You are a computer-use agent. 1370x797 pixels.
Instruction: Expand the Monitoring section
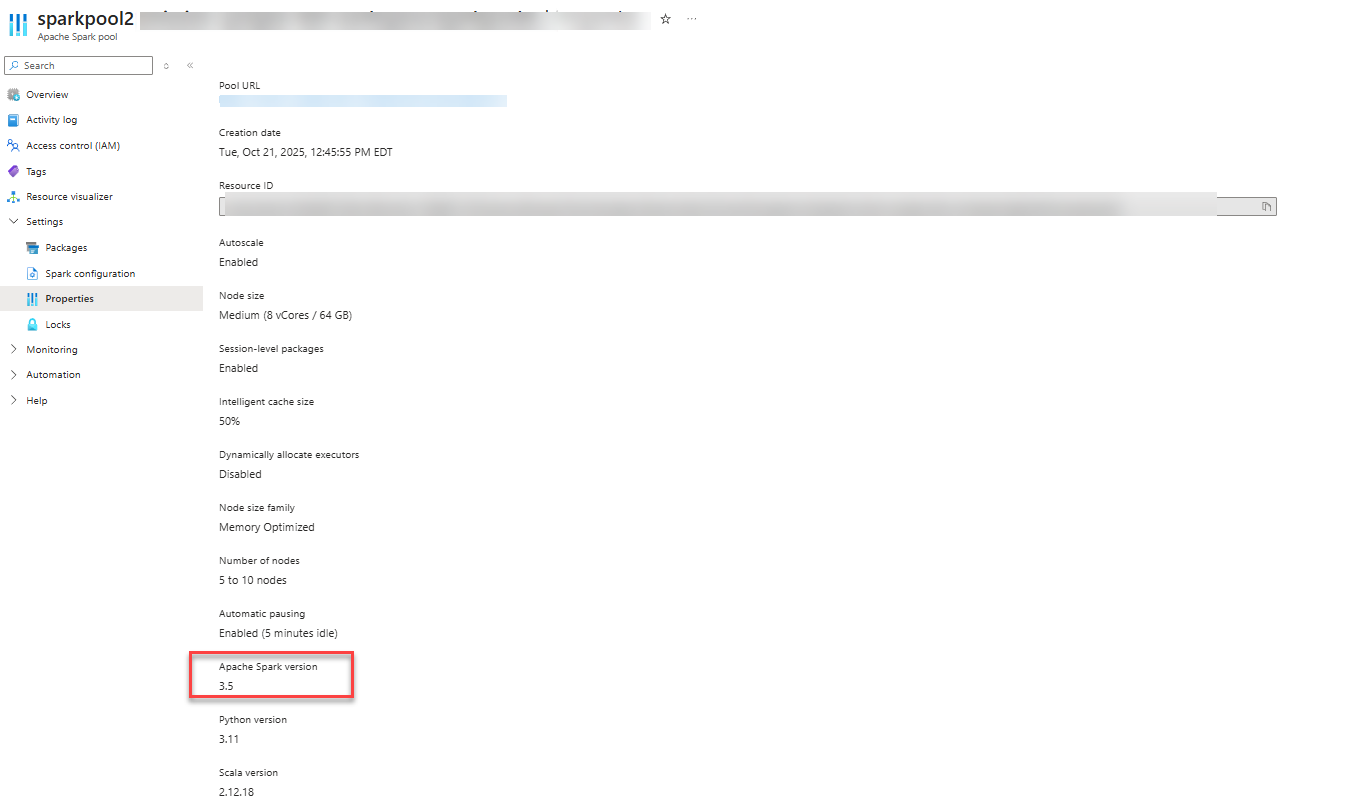point(13,350)
